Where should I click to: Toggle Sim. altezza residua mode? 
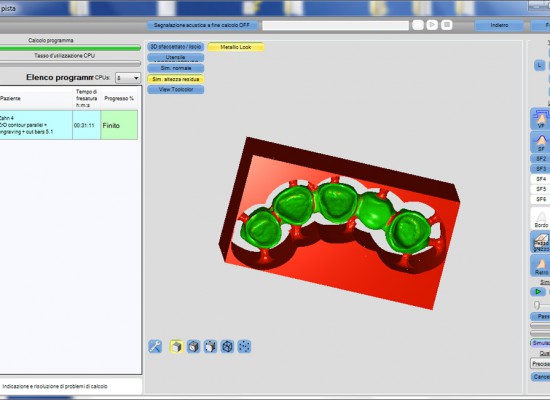[x=176, y=79]
